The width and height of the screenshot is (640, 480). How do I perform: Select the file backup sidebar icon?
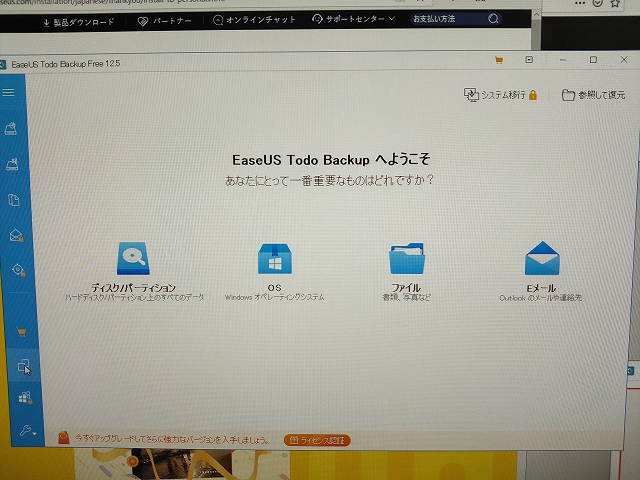(14, 200)
